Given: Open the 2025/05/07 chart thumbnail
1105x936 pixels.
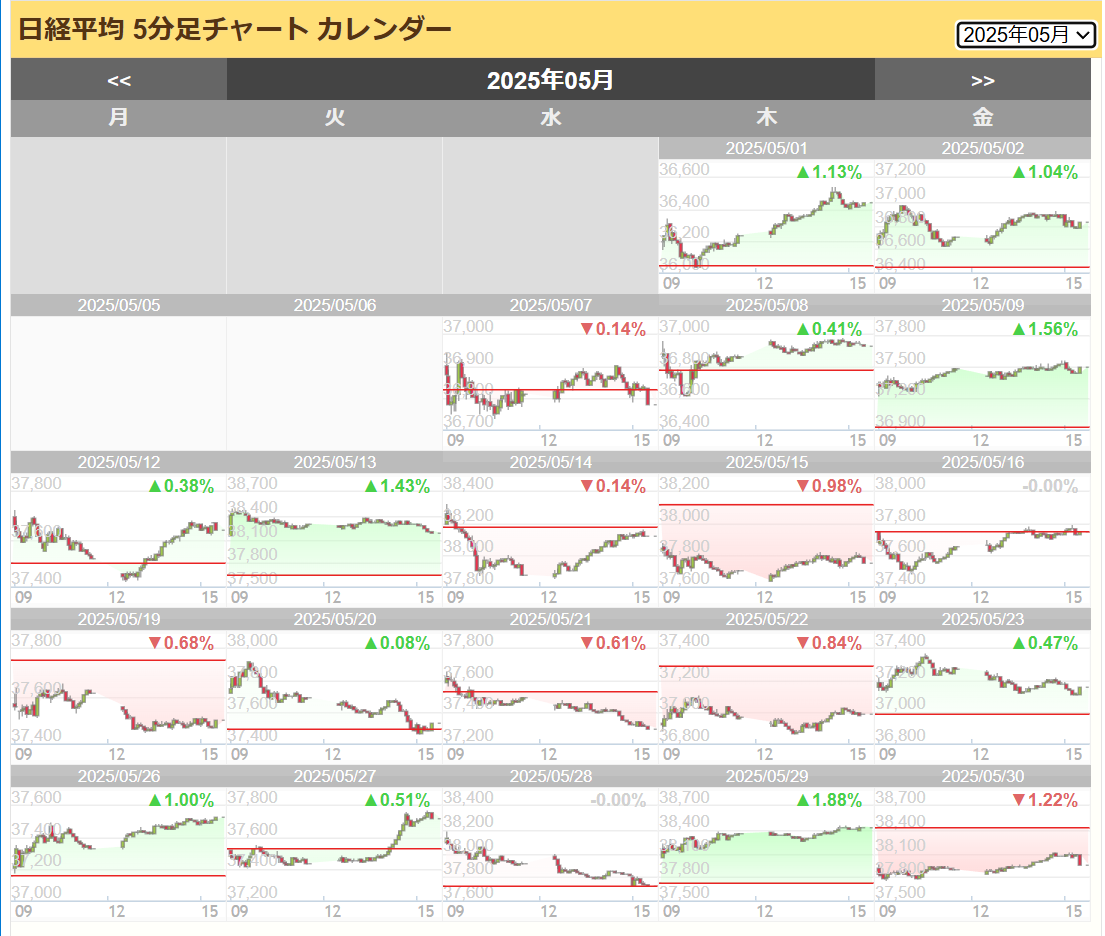Looking at the screenshot, I should (550, 383).
